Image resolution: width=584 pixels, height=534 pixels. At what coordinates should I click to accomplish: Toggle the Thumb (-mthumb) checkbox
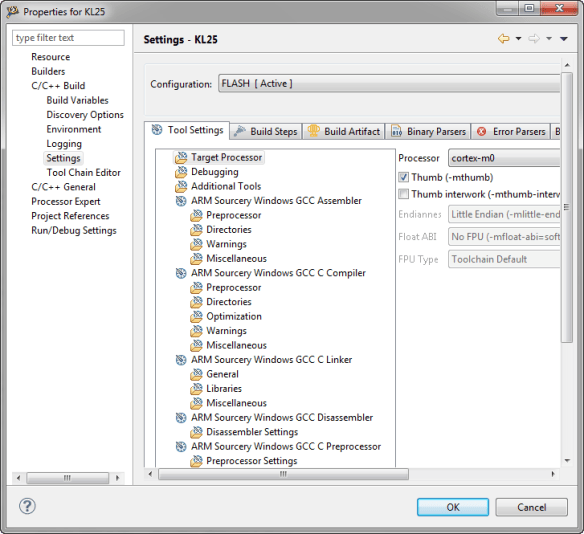(x=404, y=177)
